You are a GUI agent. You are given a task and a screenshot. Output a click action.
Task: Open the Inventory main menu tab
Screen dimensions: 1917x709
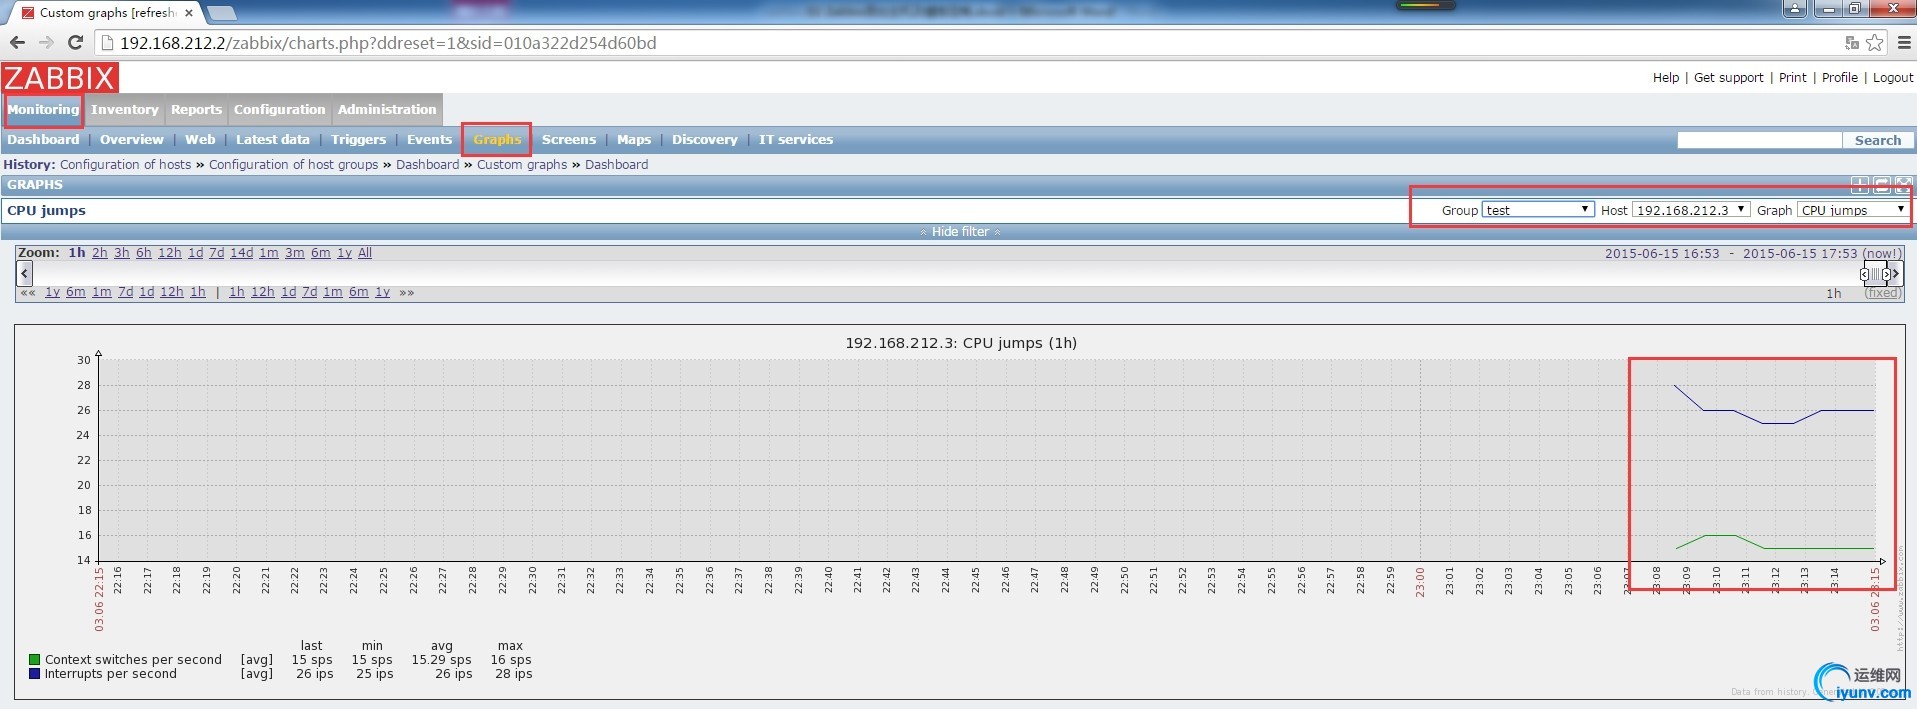point(125,110)
